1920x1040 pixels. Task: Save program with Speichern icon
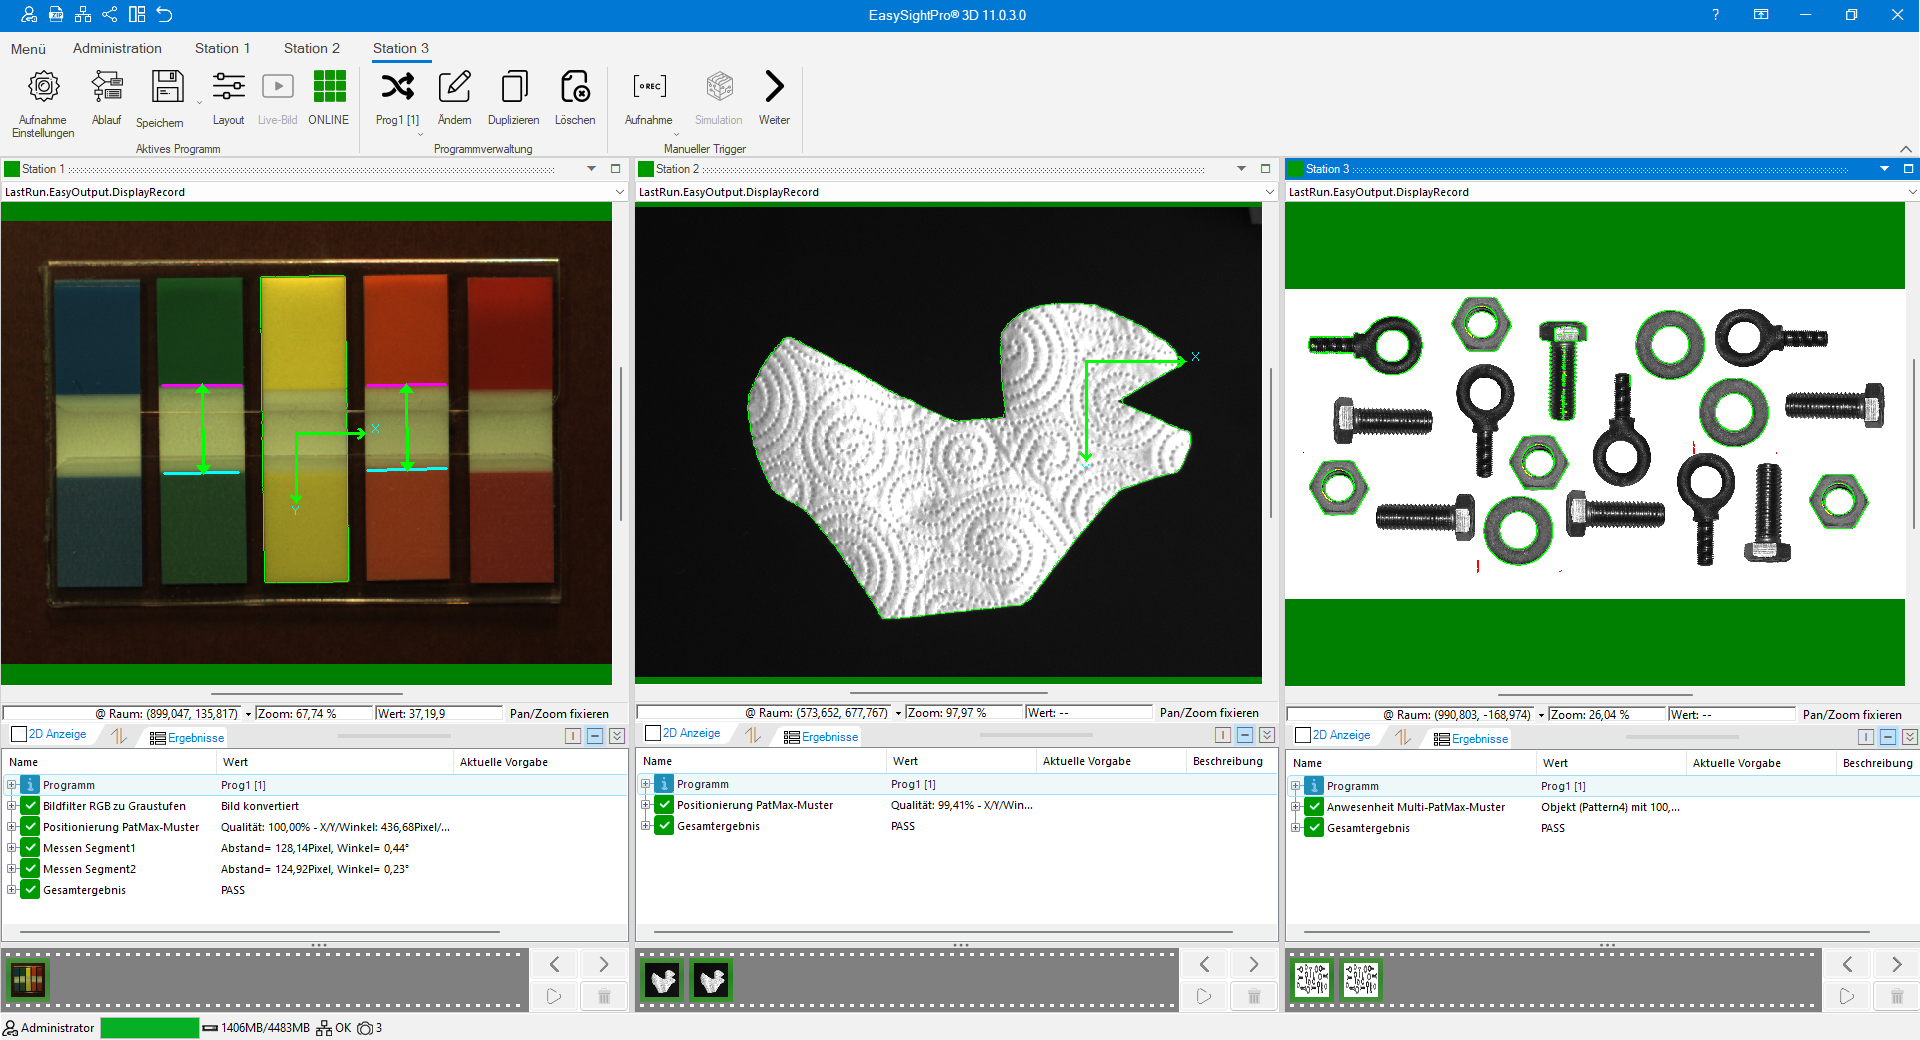(x=167, y=87)
